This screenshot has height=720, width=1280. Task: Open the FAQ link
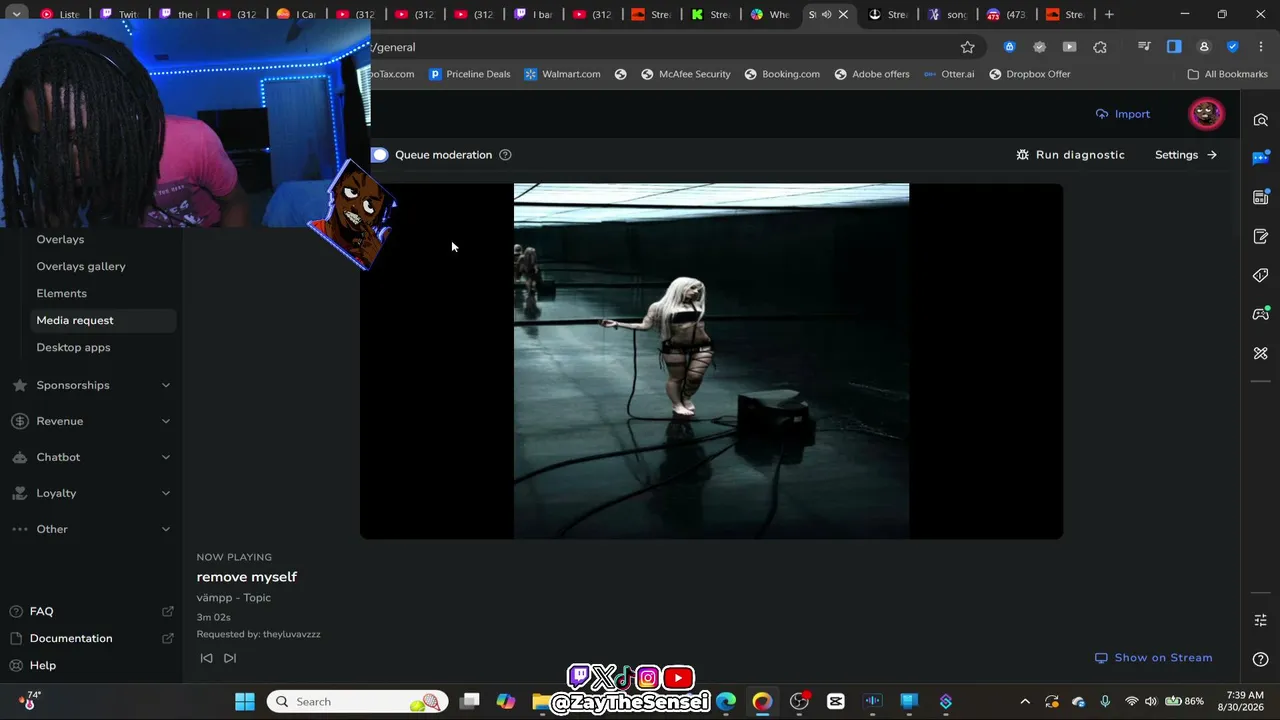point(91,611)
